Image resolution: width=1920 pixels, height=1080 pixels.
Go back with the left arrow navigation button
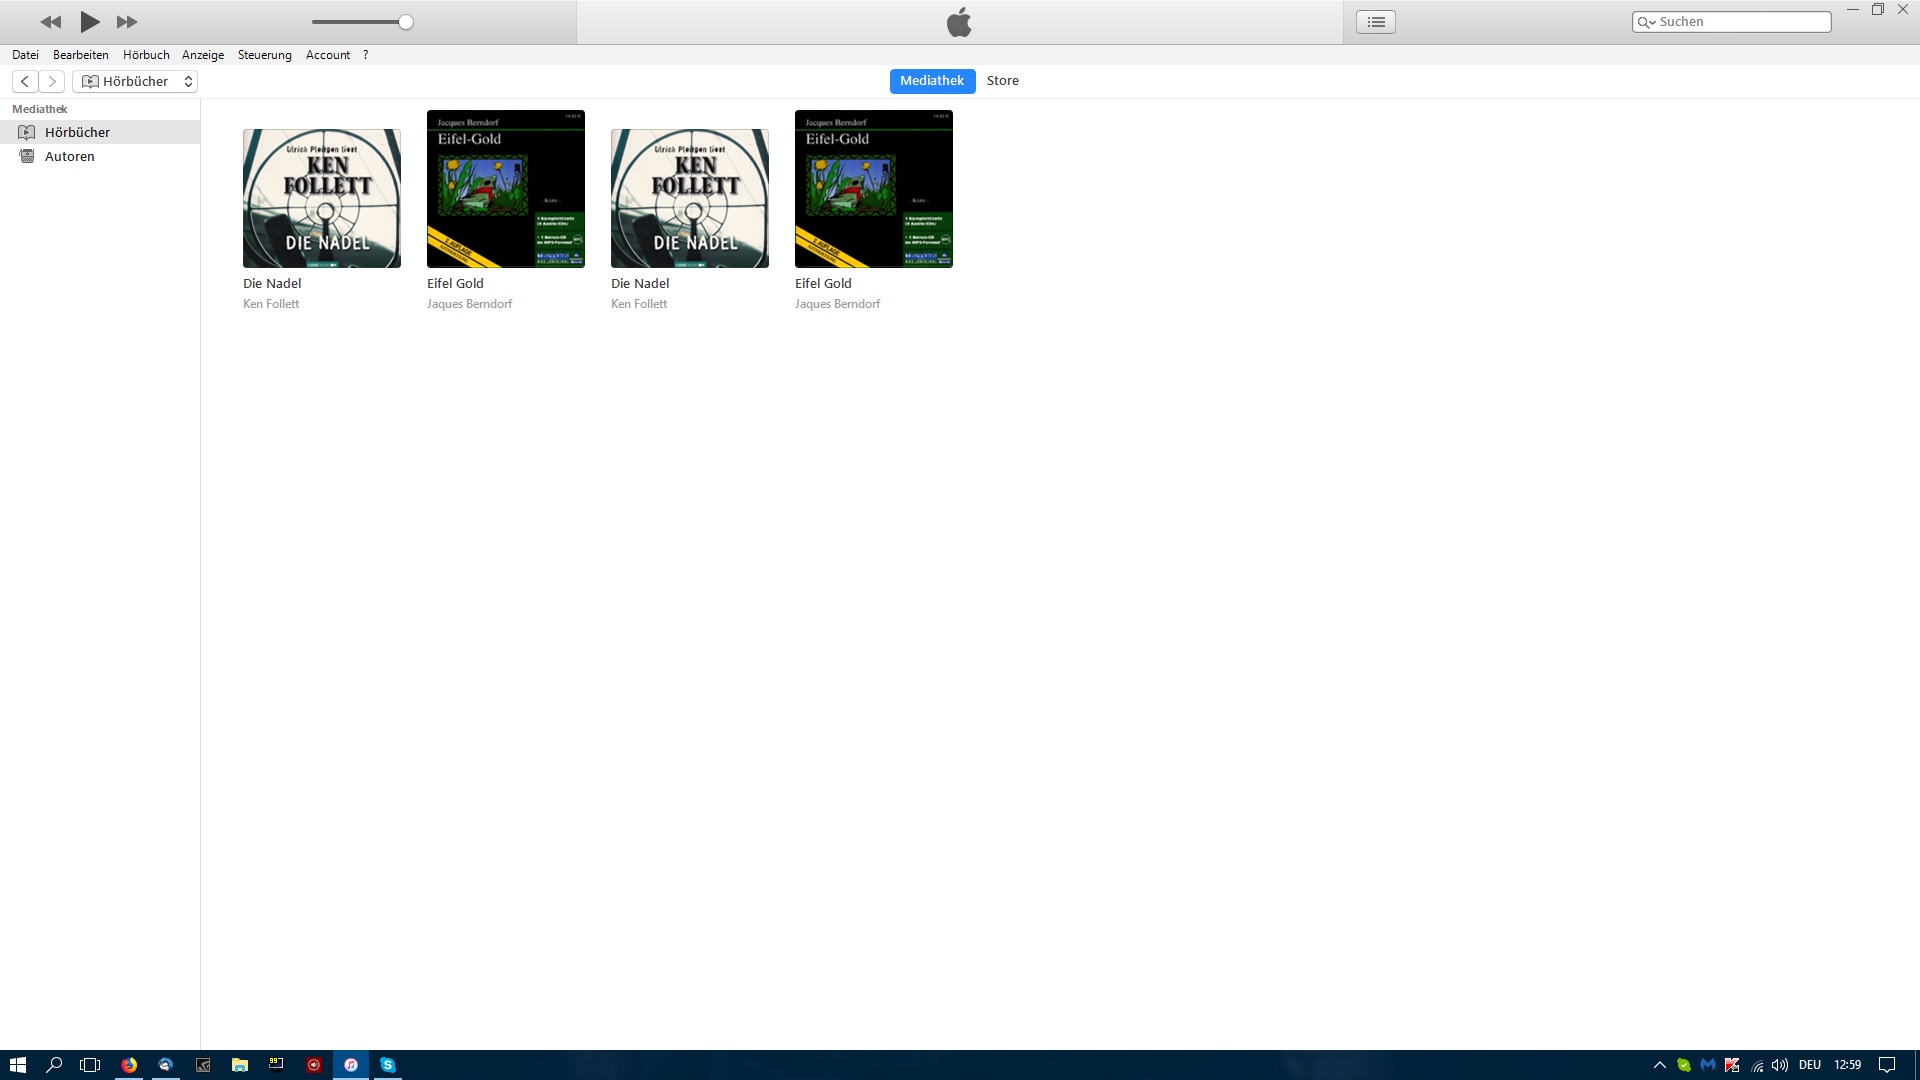point(25,82)
